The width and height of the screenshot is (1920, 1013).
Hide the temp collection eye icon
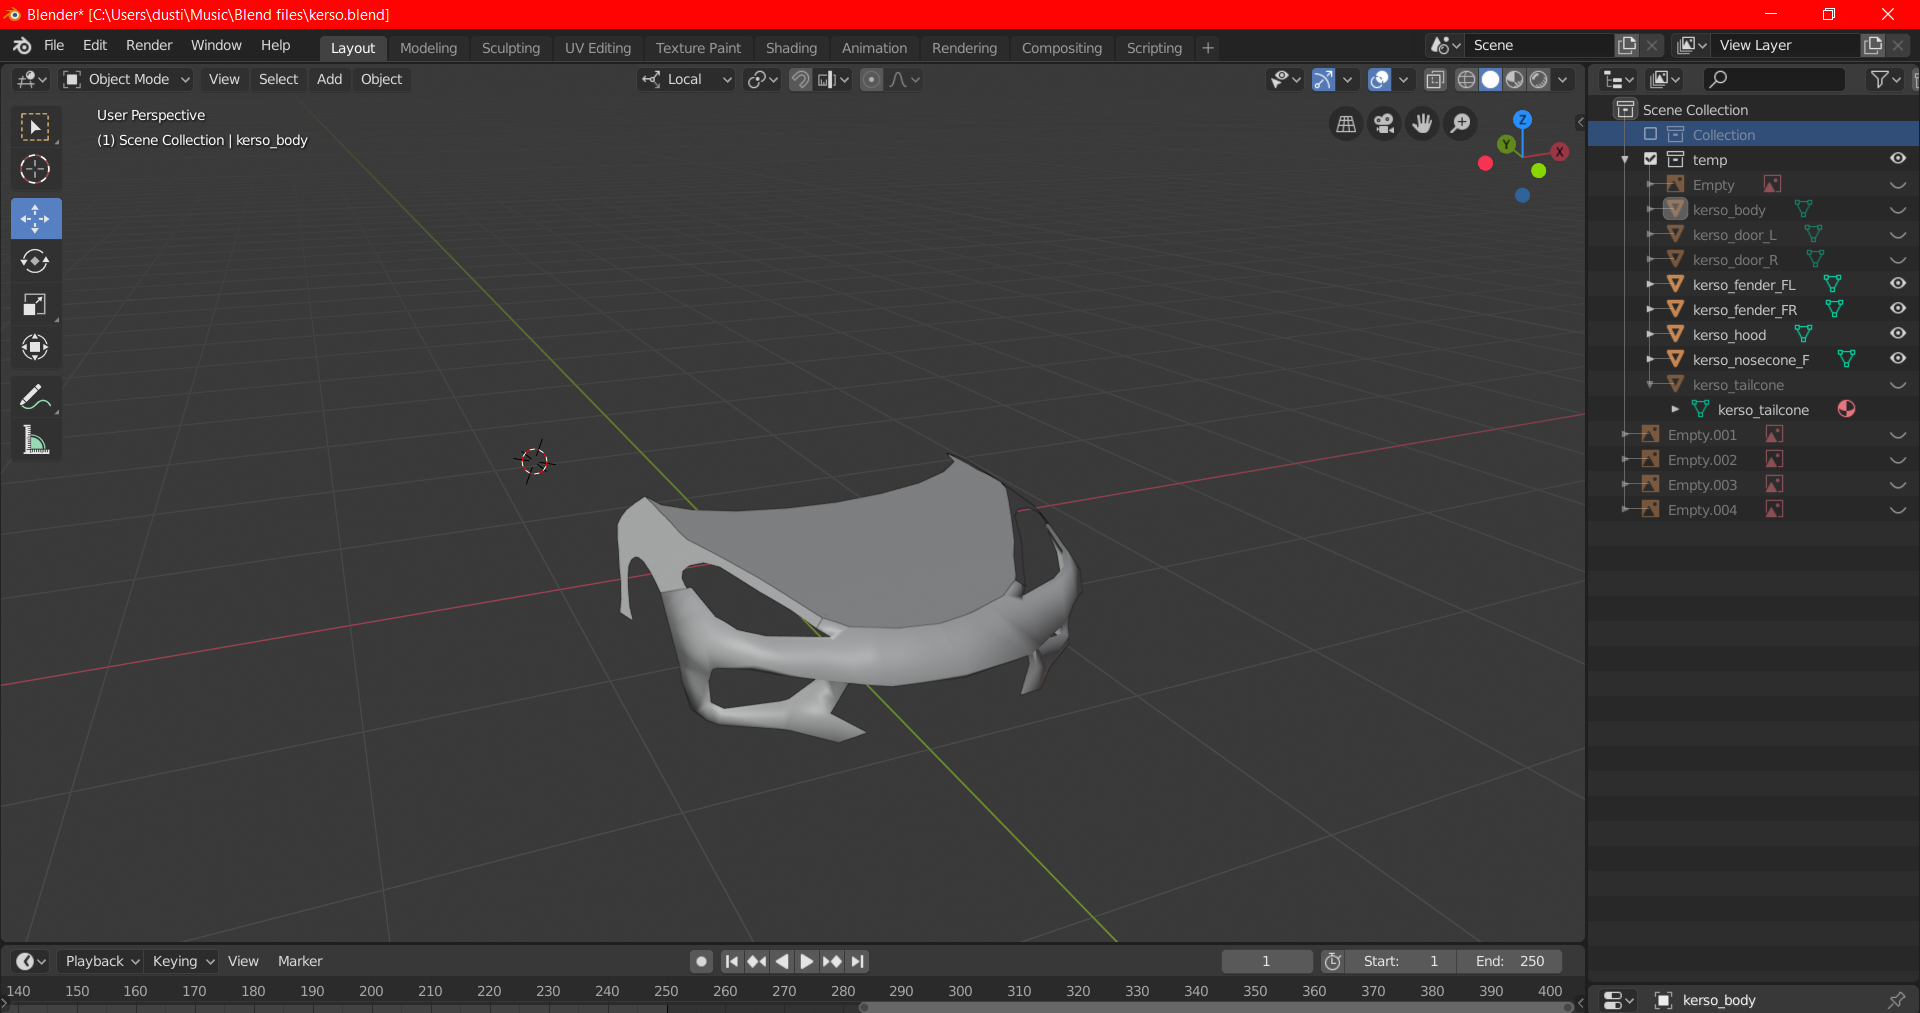(x=1897, y=159)
